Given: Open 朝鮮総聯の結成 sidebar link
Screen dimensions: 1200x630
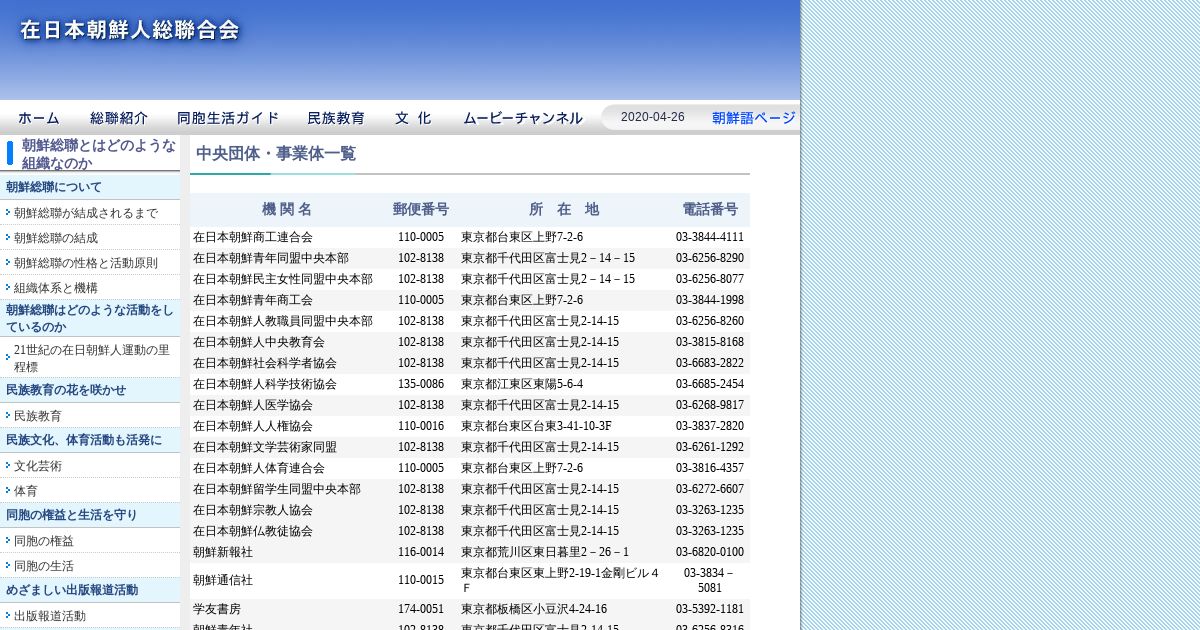Looking at the screenshot, I should coord(56,238).
